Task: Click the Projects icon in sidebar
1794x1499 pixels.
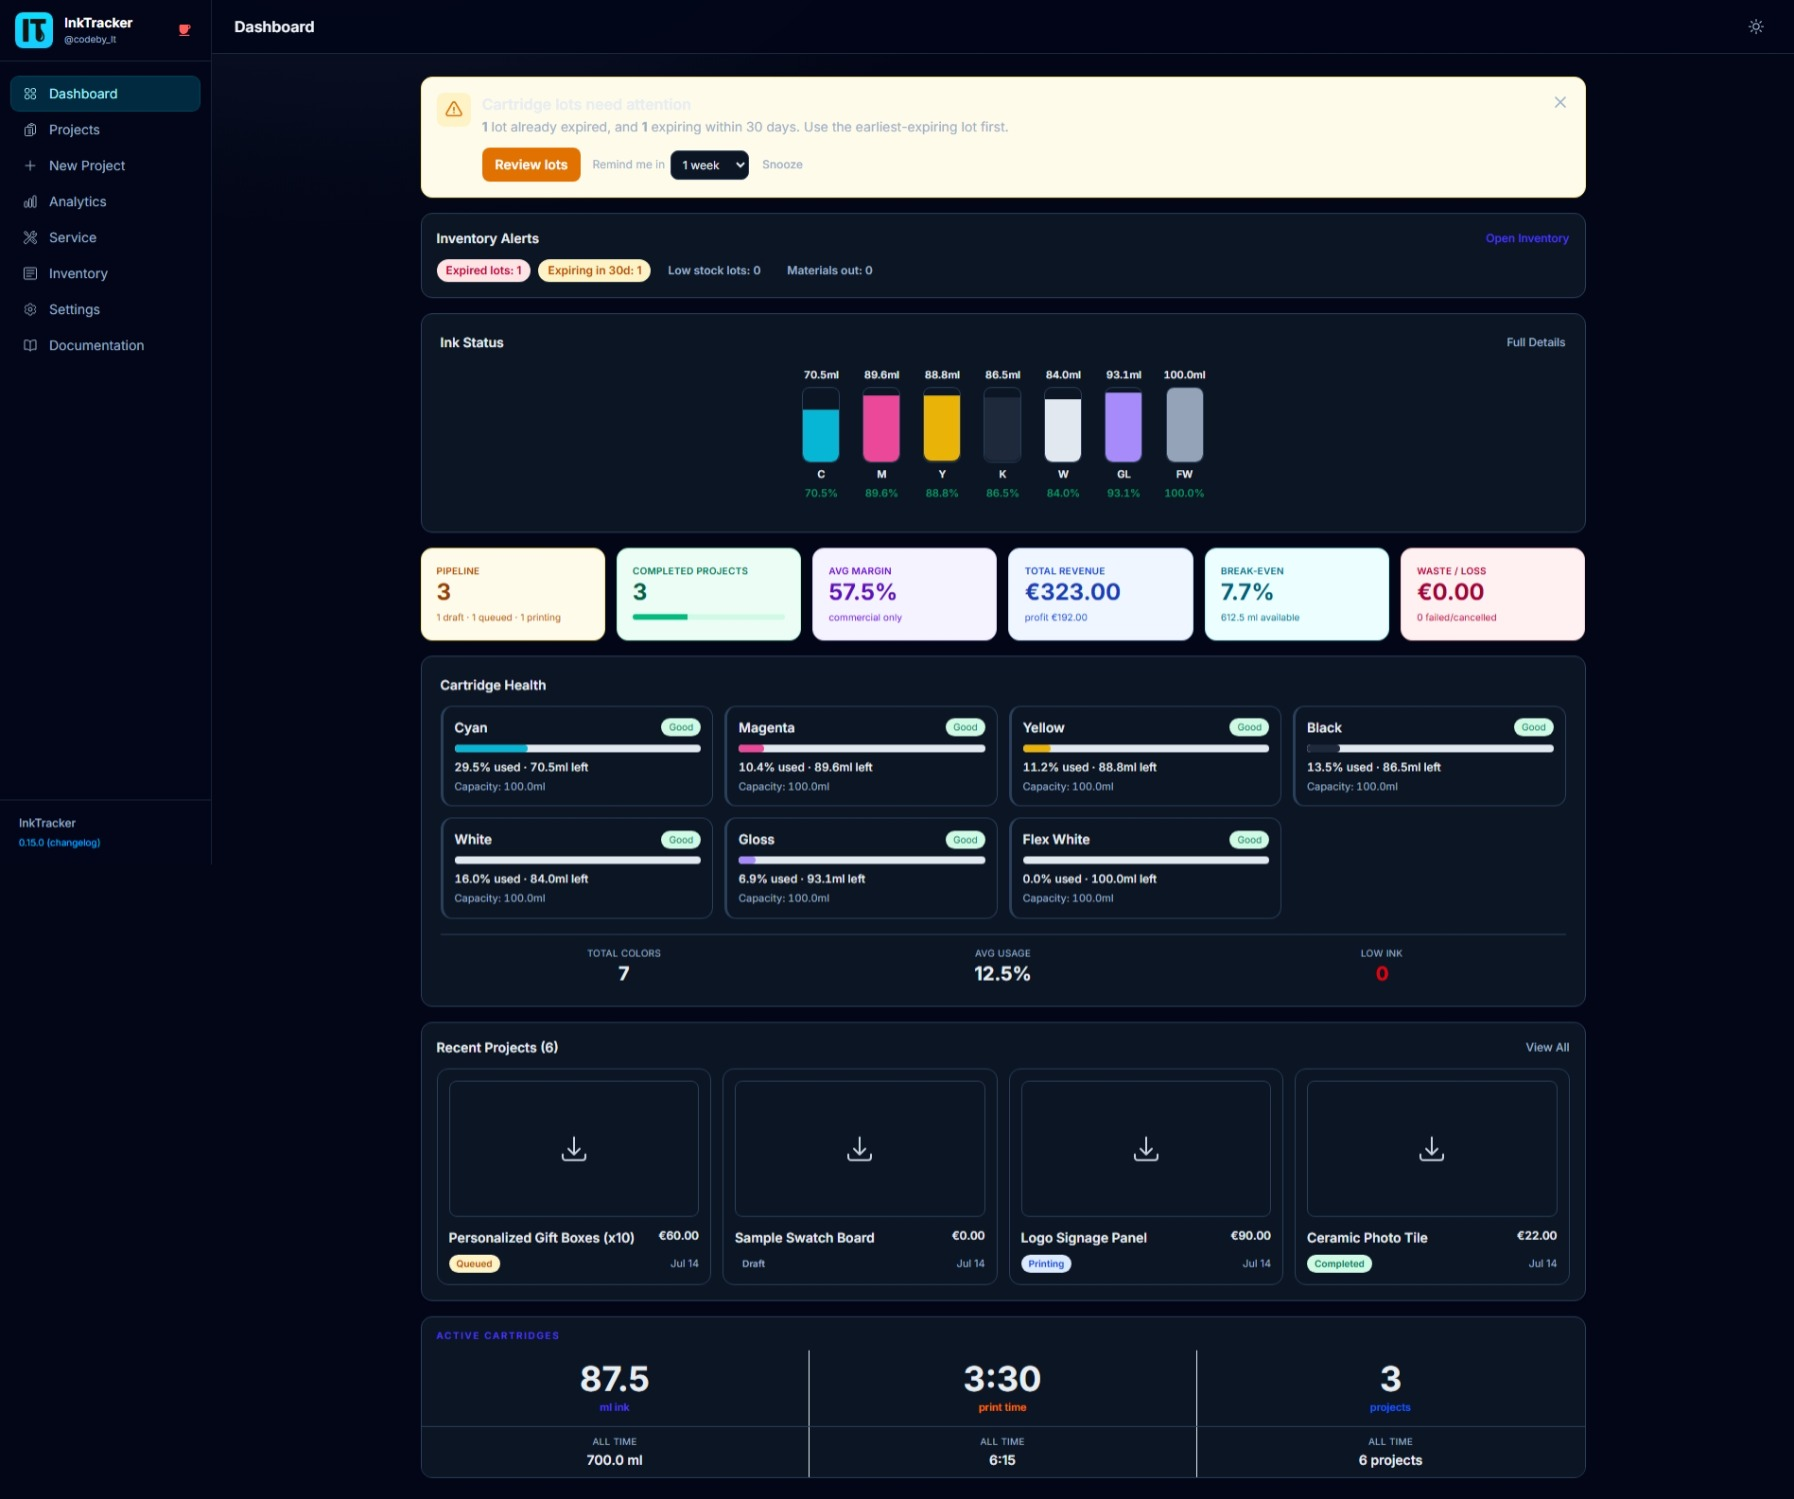Action: (x=30, y=130)
